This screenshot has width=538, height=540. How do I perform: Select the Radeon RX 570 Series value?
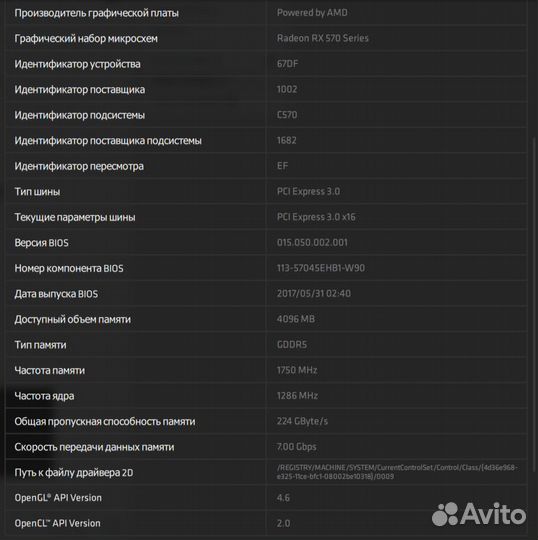point(322,38)
